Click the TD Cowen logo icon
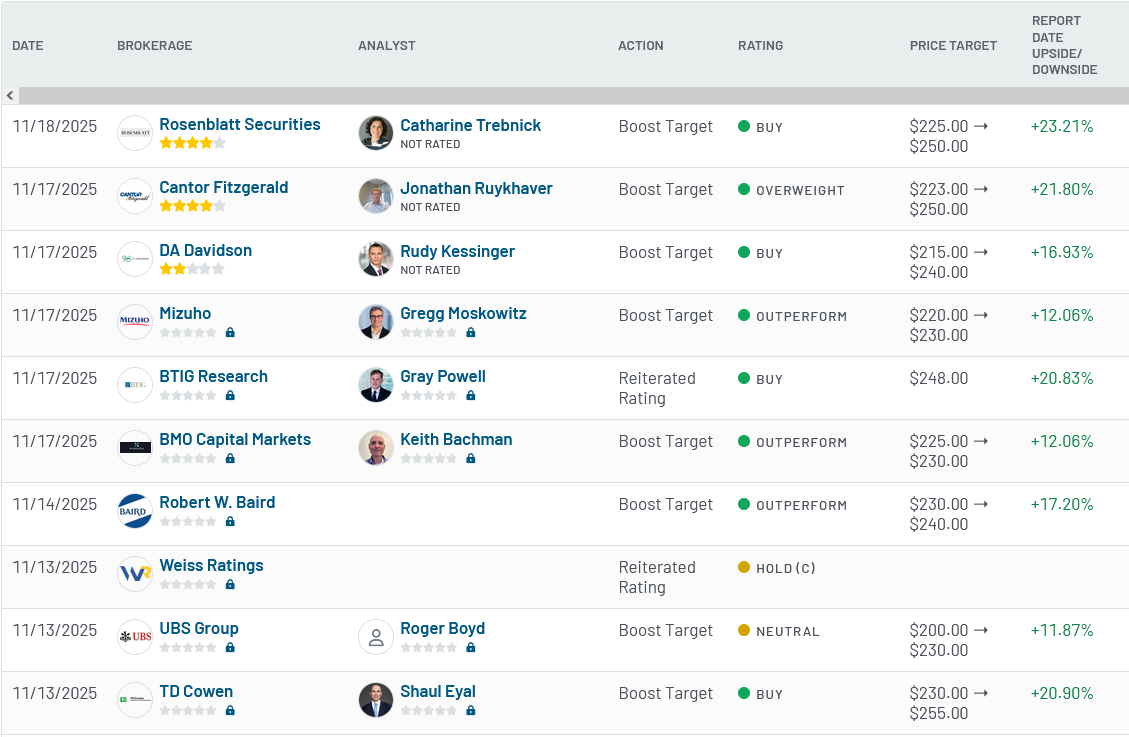 point(135,700)
